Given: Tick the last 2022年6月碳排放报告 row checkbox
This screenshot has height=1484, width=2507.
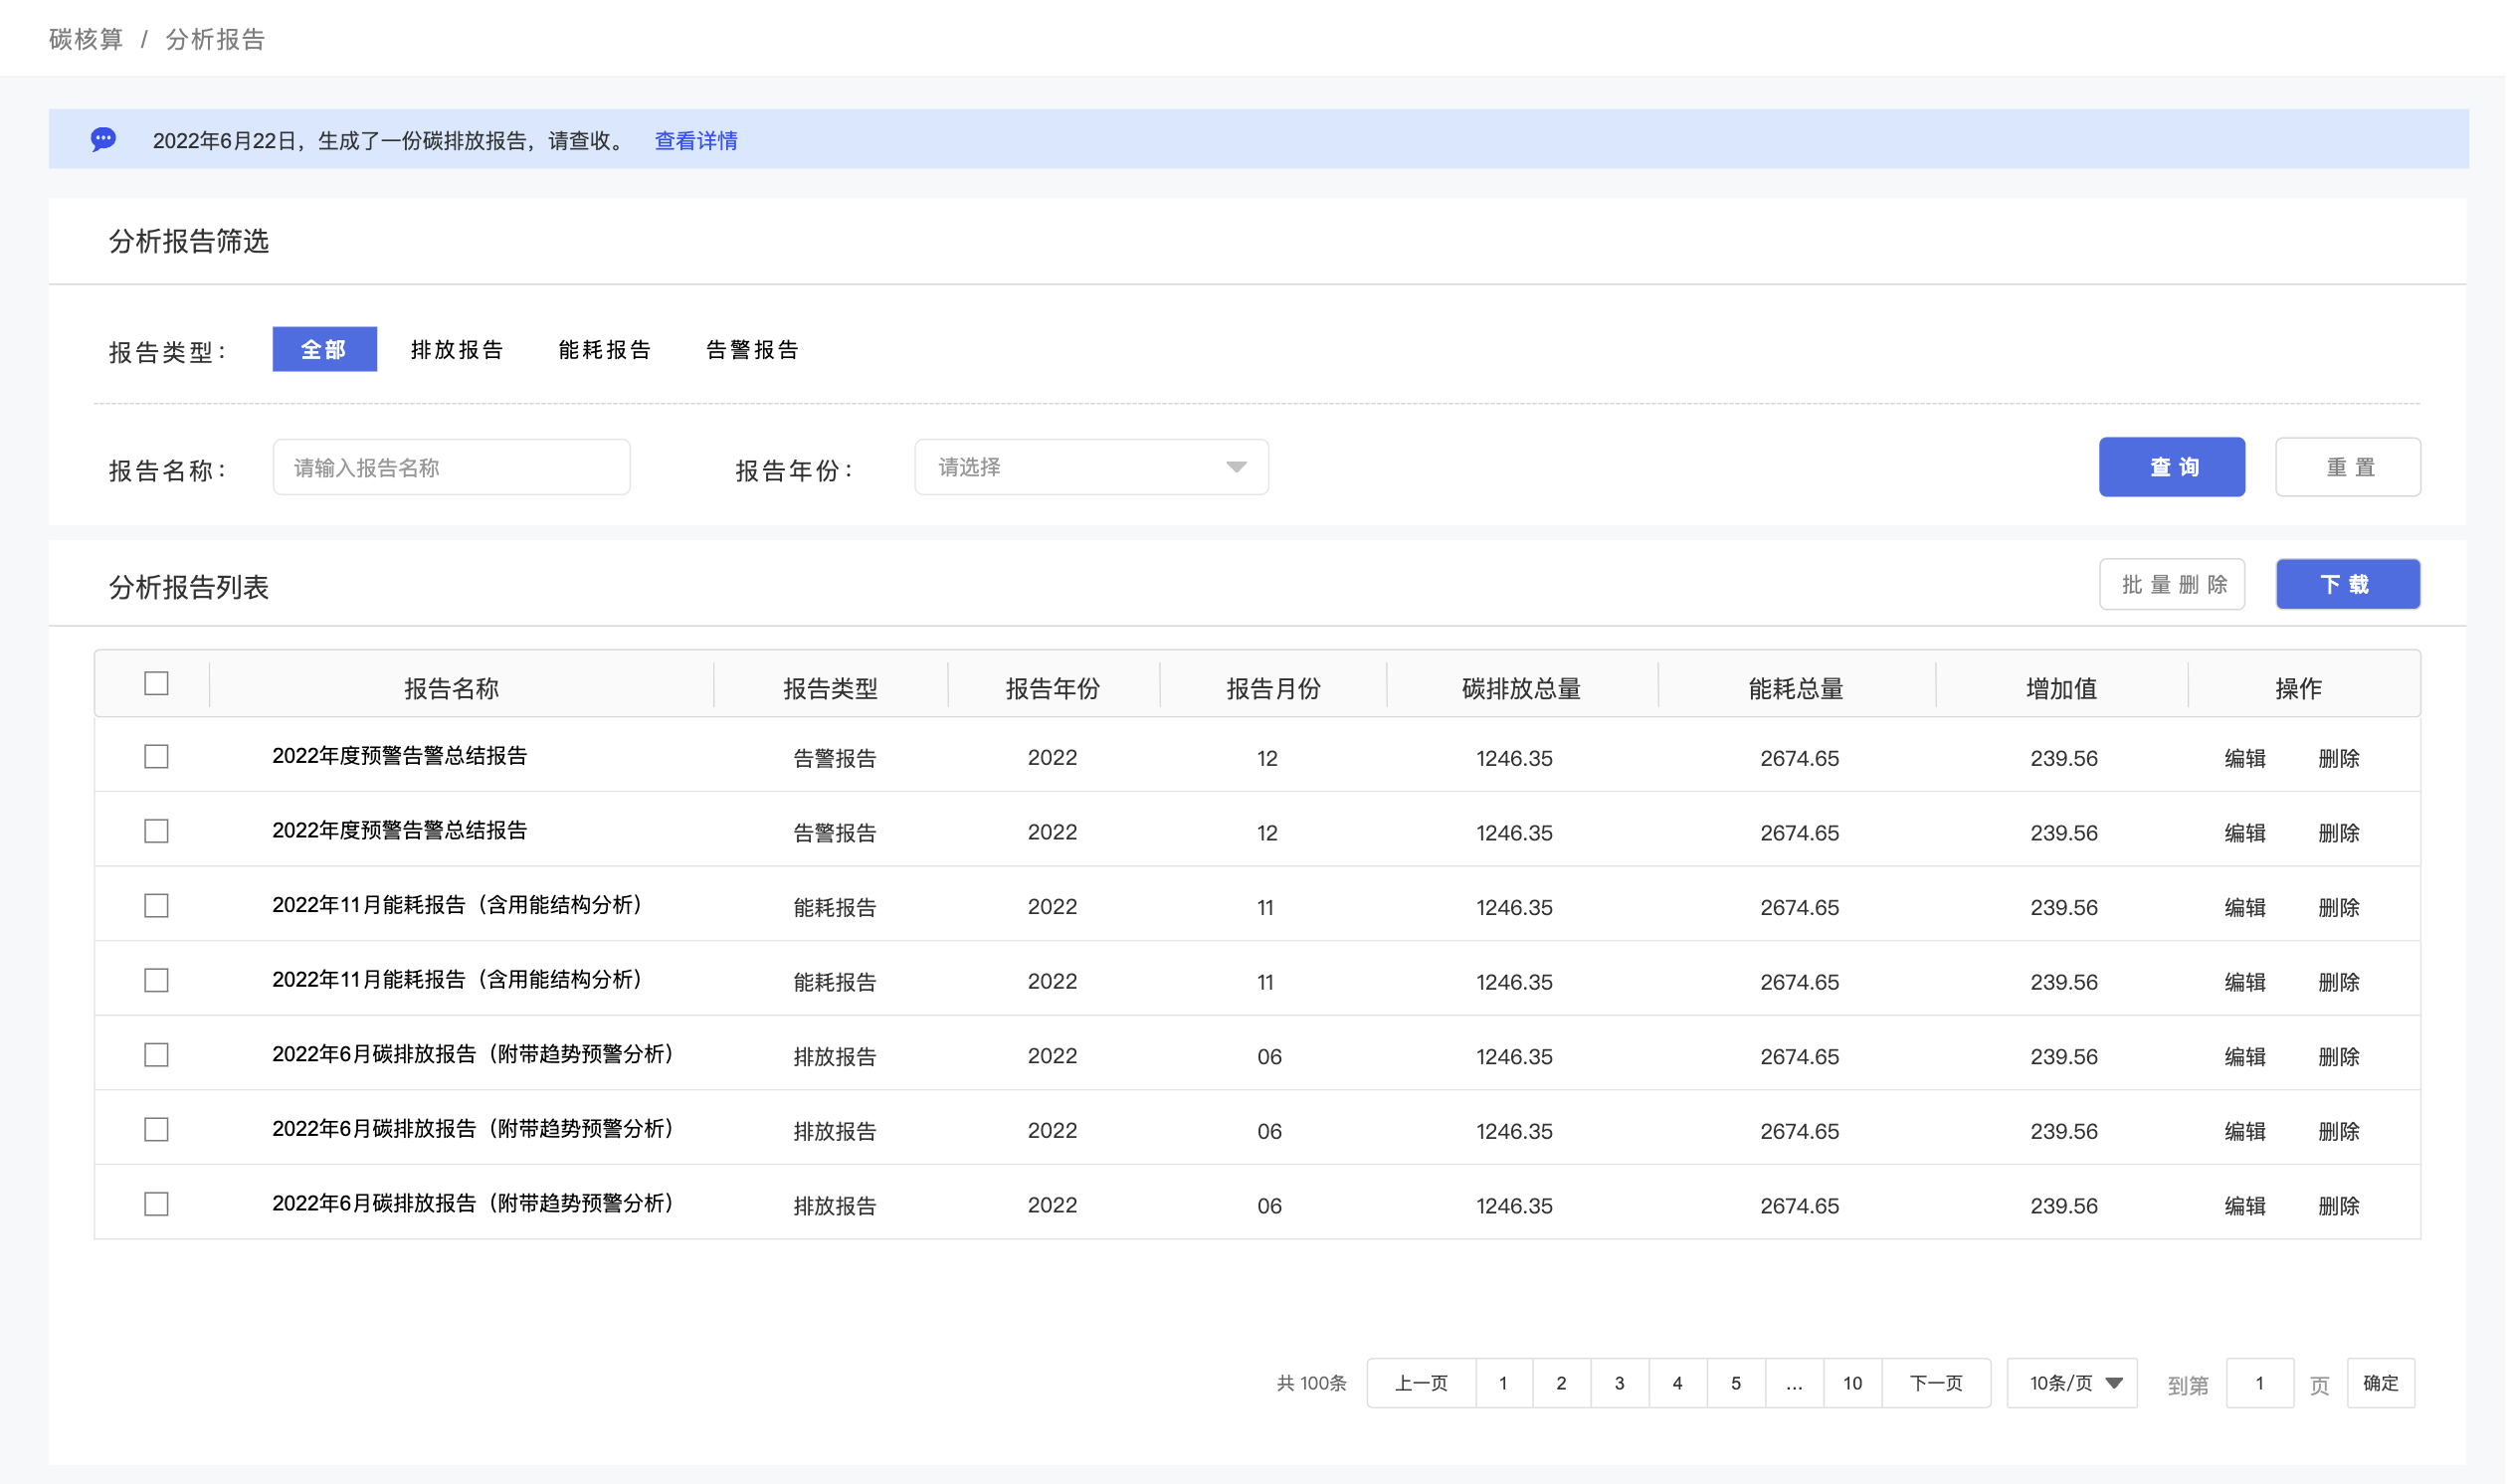Looking at the screenshot, I should (156, 1204).
